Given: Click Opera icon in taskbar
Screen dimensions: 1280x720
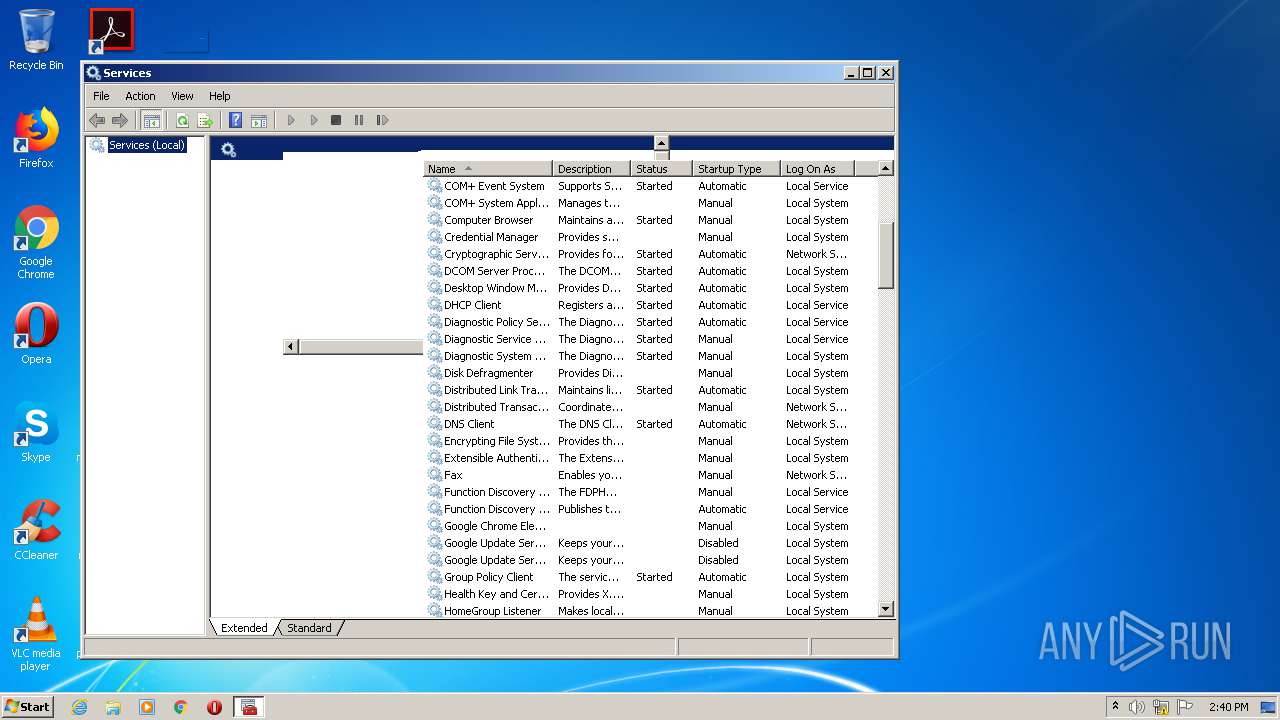Looking at the screenshot, I should tap(214, 707).
